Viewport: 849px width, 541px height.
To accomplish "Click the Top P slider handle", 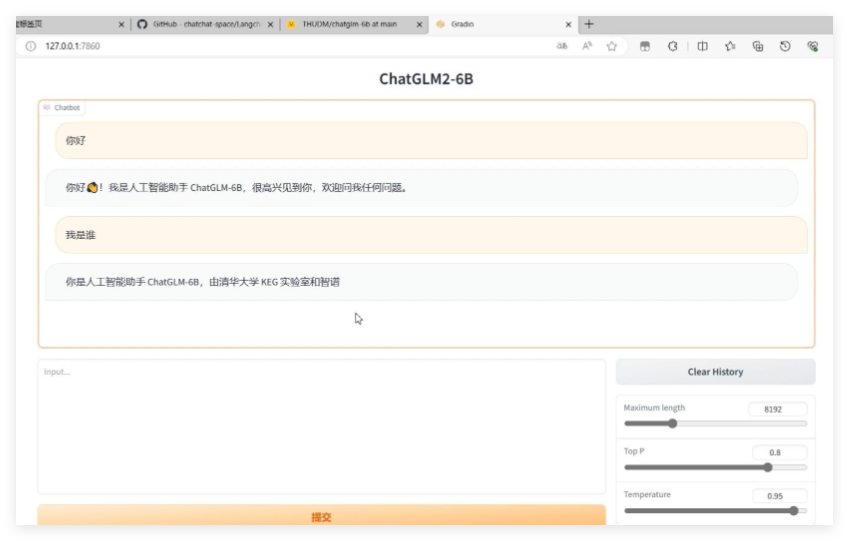I will tap(768, 467).
